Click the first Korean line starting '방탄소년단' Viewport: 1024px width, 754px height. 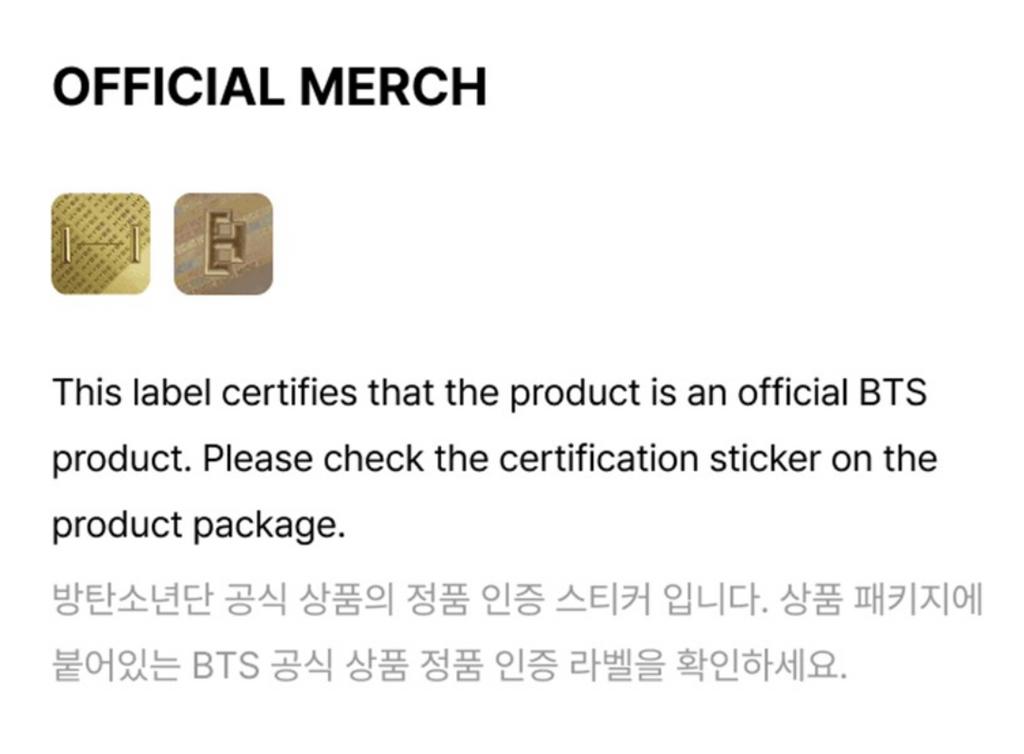[517, 602]
